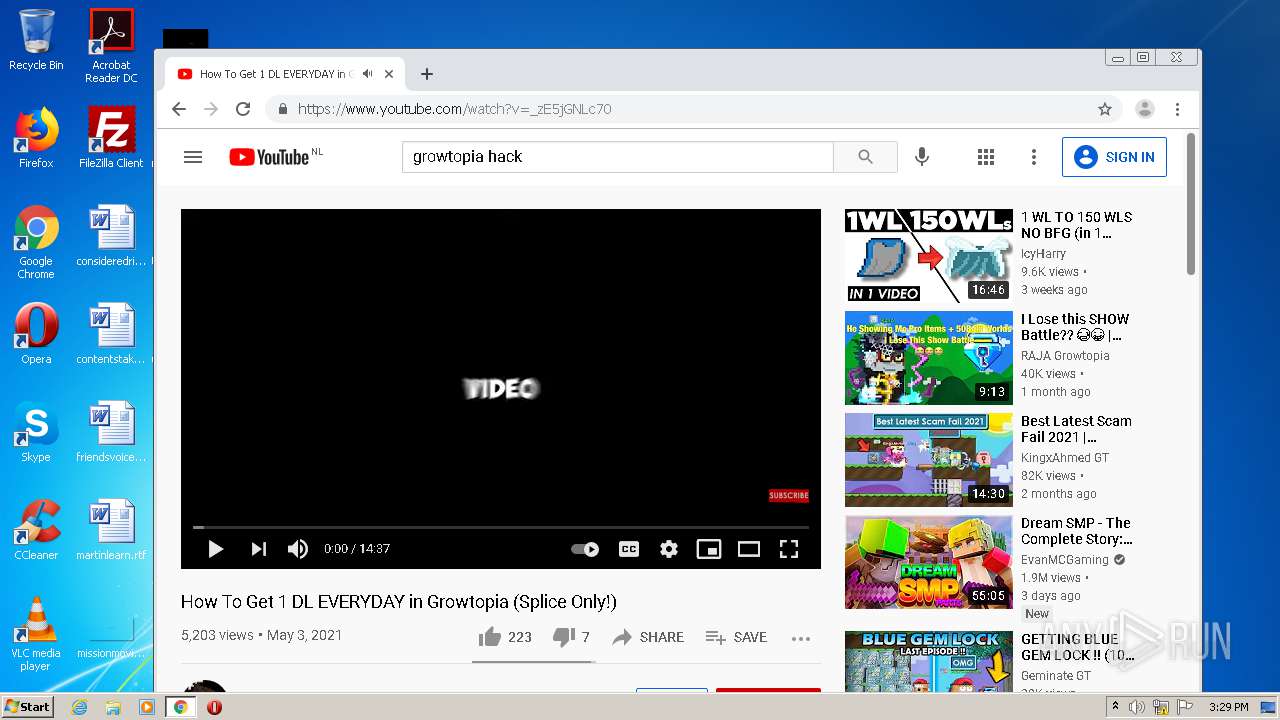Select the FileZilla Client desktop icon

coord(111,138)
